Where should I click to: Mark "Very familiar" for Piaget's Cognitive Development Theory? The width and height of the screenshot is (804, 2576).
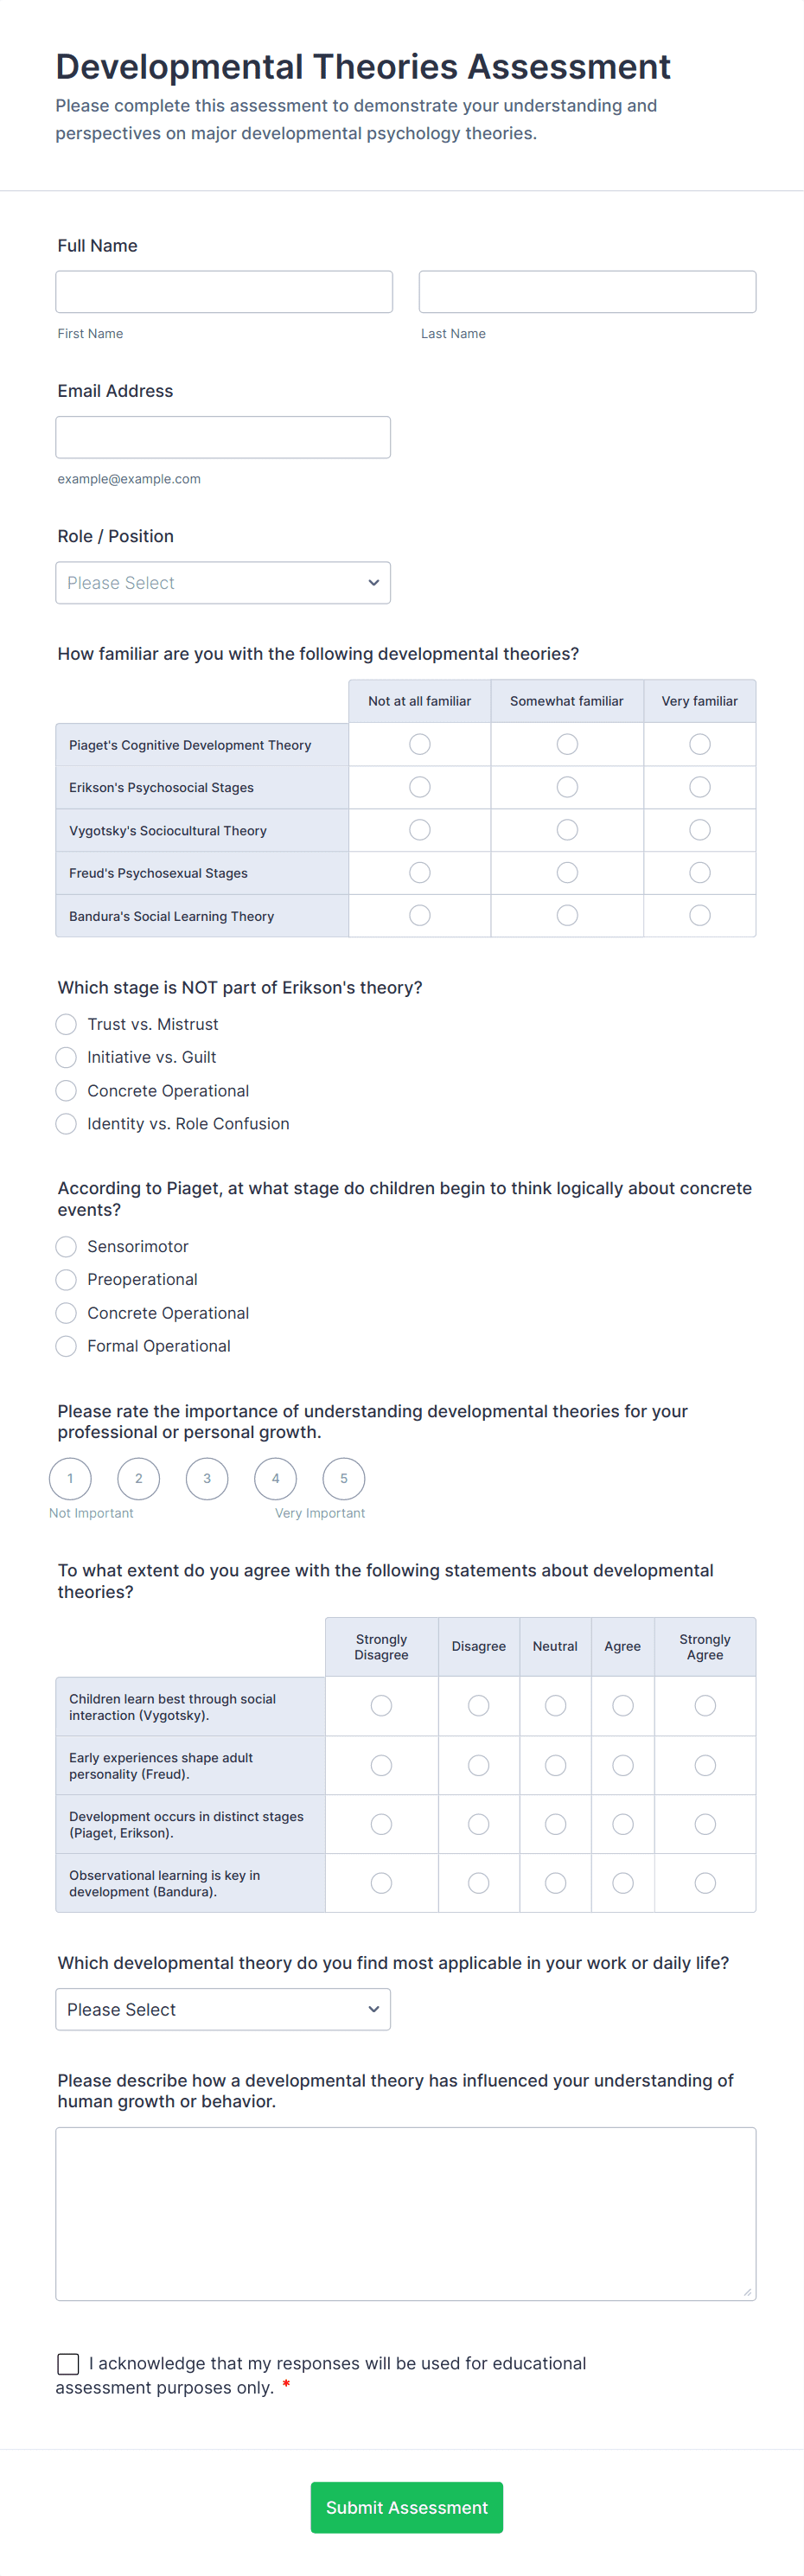point(698,743)
